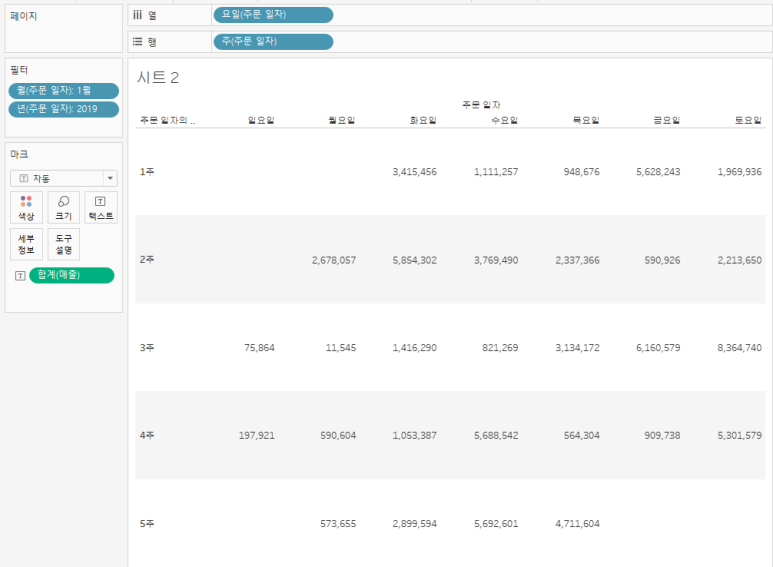Click the cell value 2,337,366

click(577, 260)
